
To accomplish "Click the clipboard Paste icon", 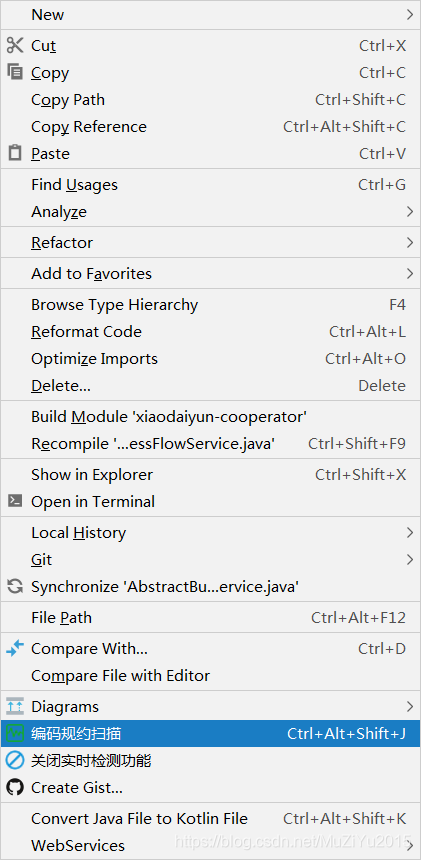I will click(x=15, y=153).
